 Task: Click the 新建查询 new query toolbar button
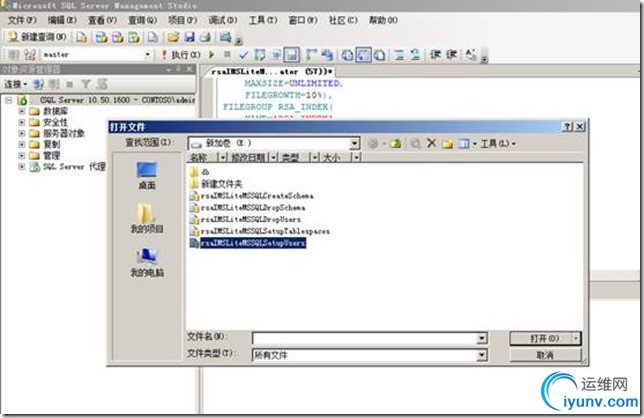[37, 37]
